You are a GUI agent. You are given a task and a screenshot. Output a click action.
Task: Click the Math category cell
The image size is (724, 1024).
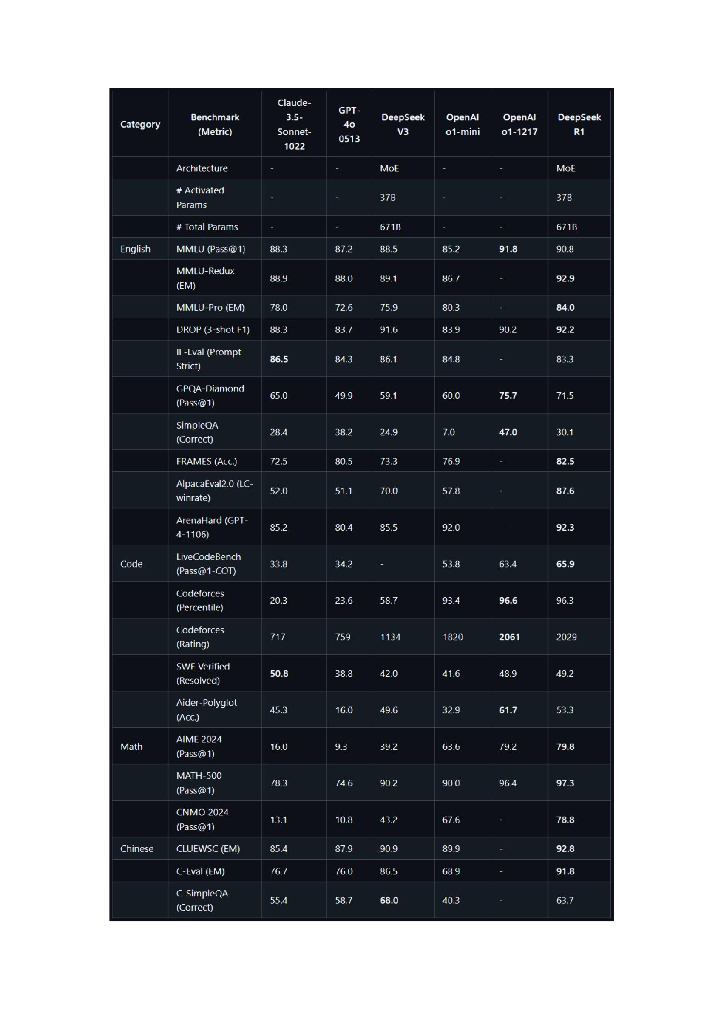pyautogui.click(x=131, y=746)
